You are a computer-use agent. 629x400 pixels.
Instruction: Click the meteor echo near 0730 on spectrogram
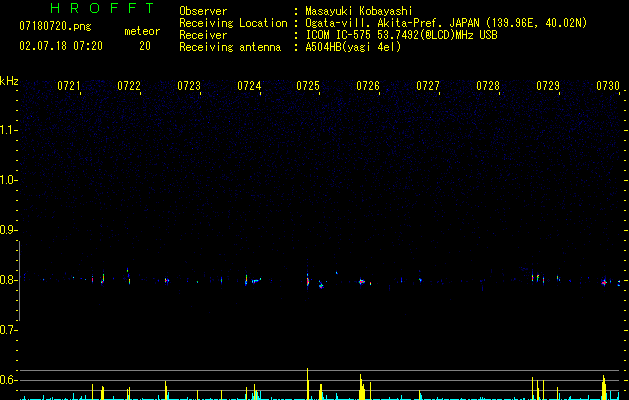point(604,282)
